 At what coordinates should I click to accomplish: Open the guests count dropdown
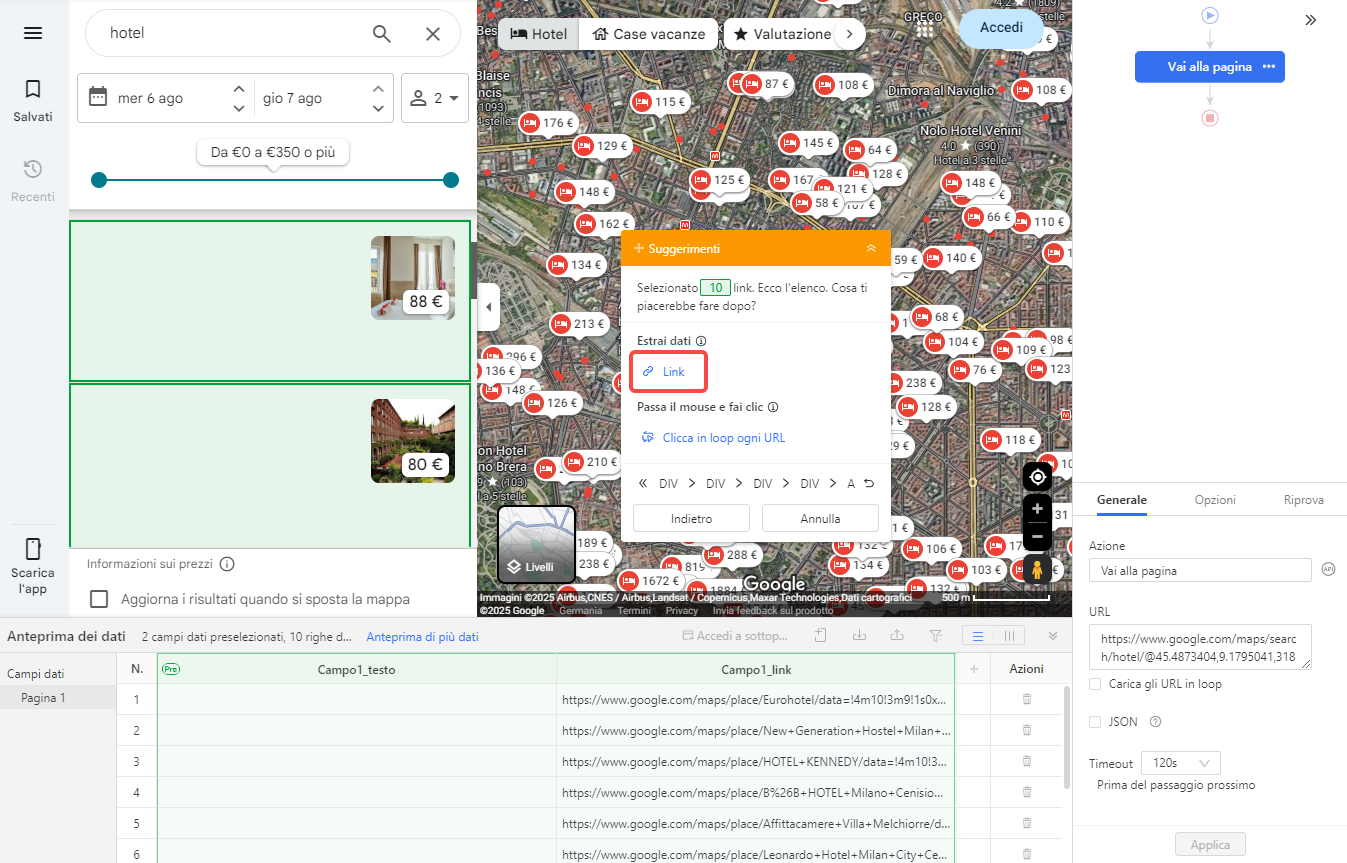(435, 98)
